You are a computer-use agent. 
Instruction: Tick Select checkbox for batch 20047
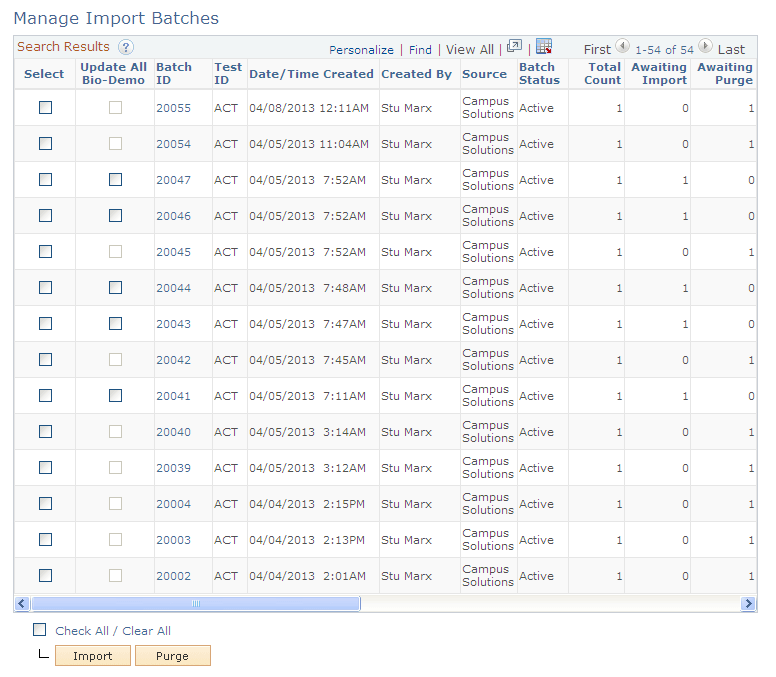pyautogui.click(x=46, y=180)
